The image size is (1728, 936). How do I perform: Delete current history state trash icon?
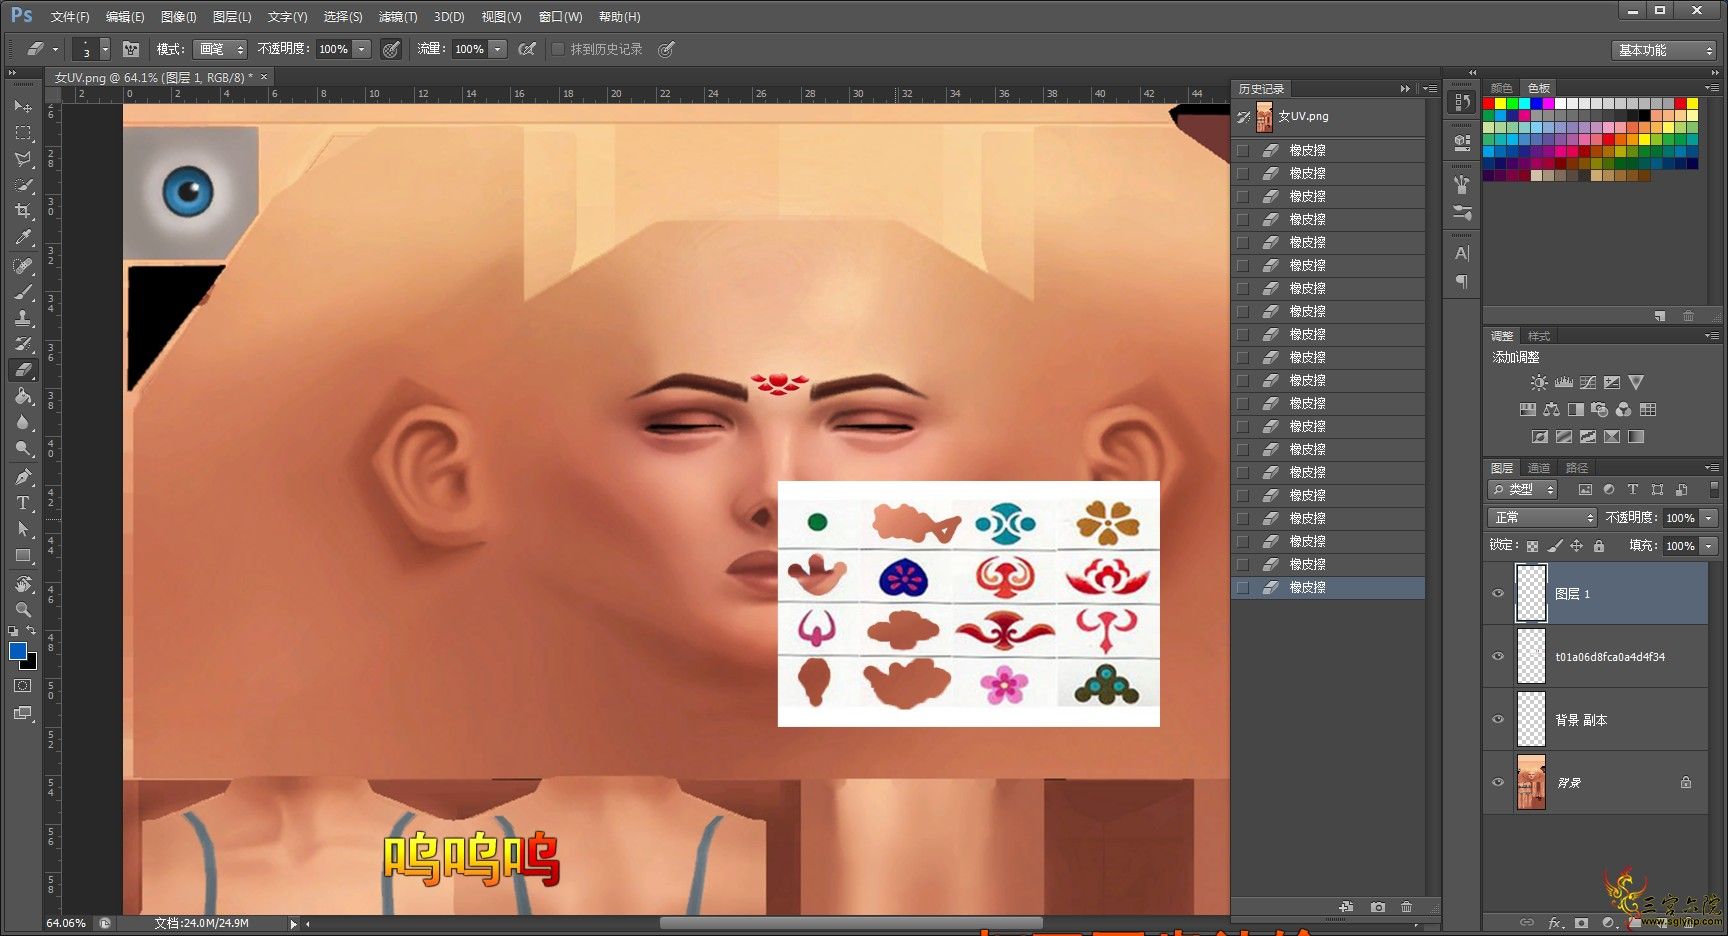1407,907
